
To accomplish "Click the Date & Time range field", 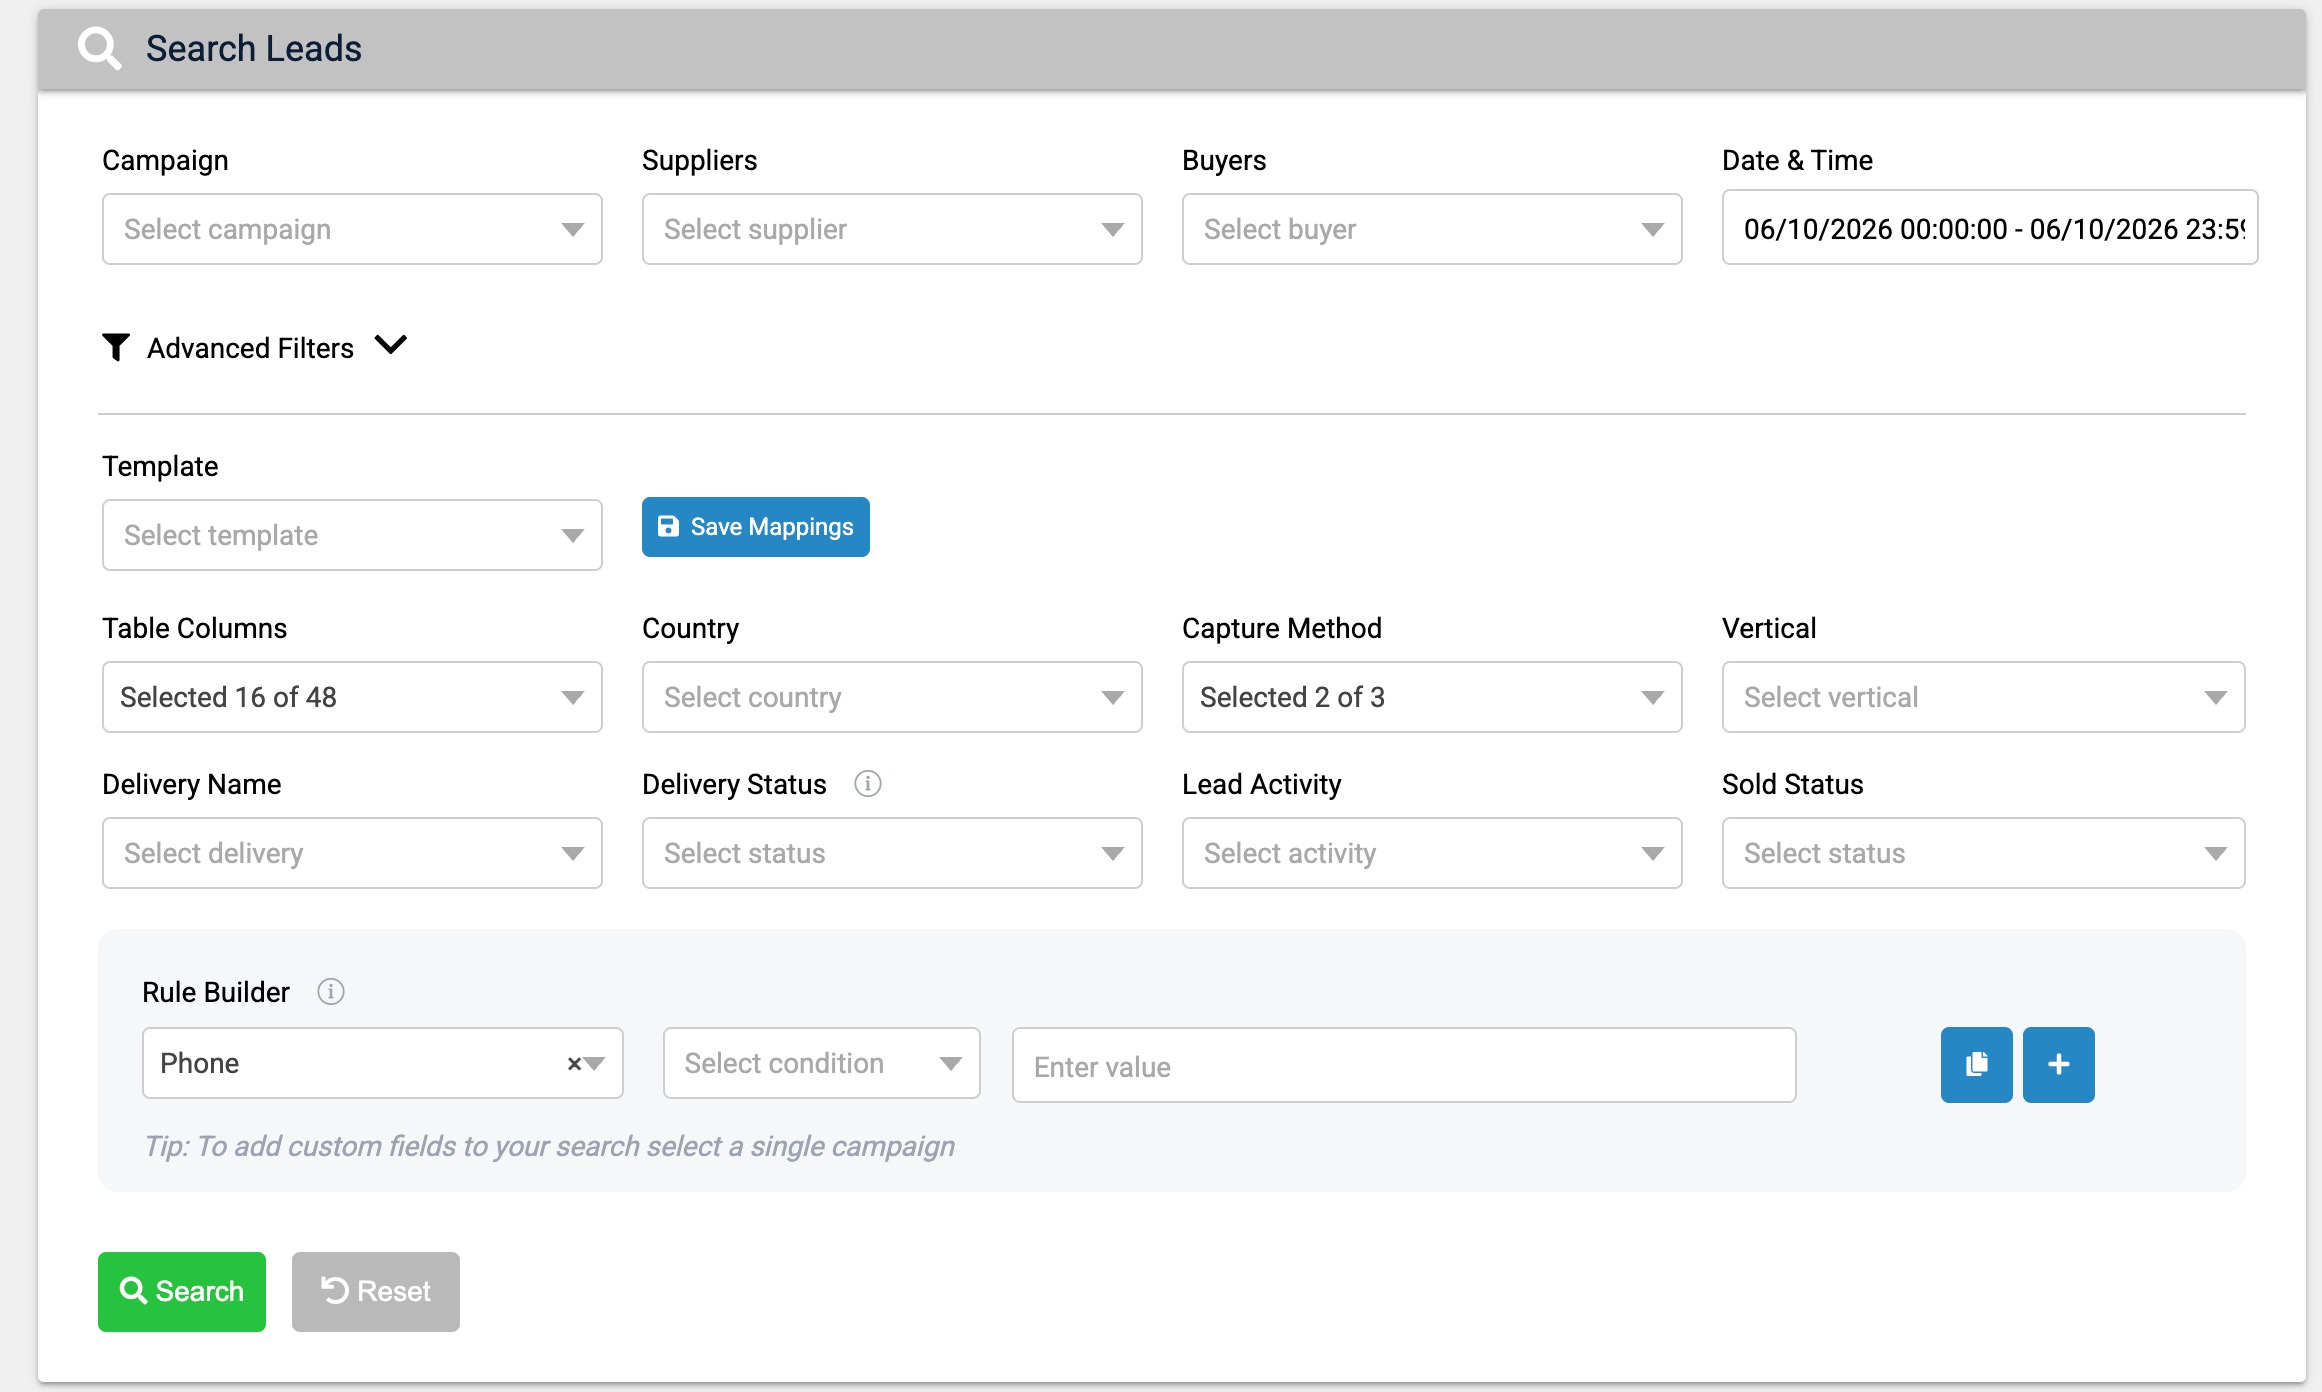I will point(1990,228).
